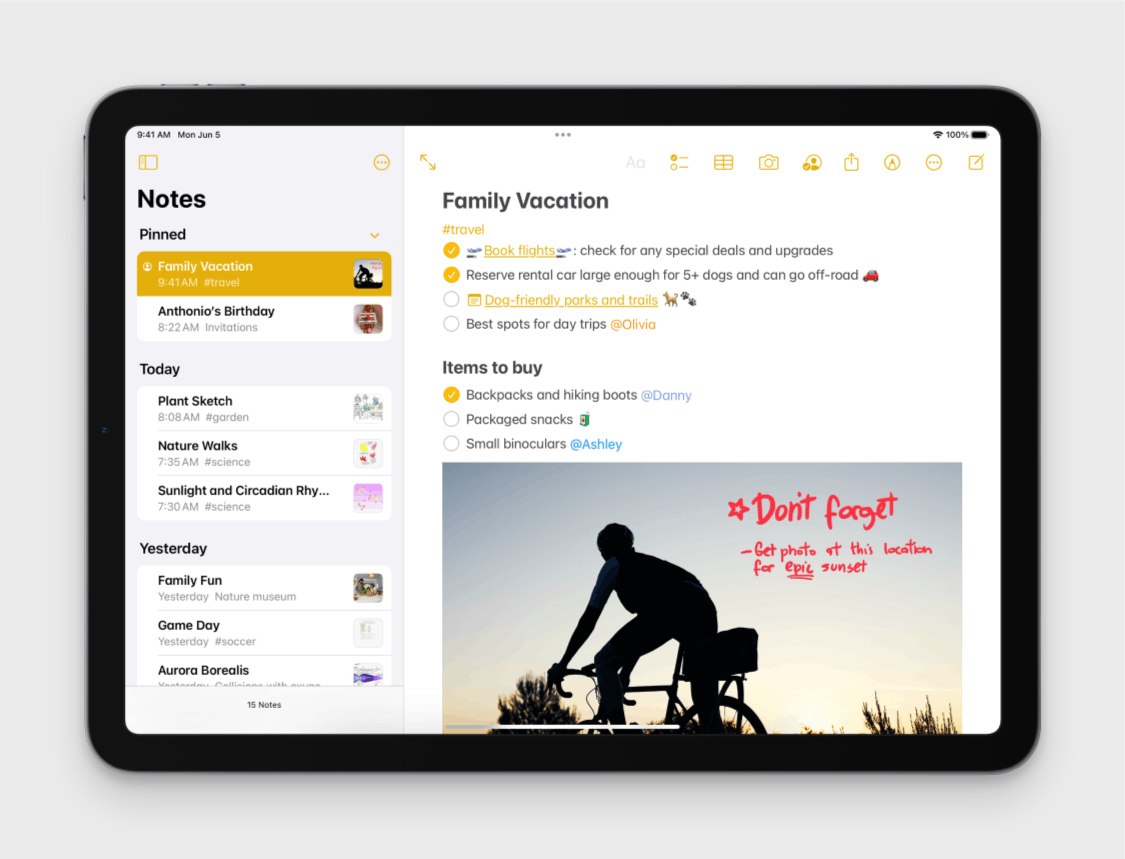The width and height of the screenshot is (1125, 859).
Task: Open the Family Fun note
Action: [x=264, y=588]
